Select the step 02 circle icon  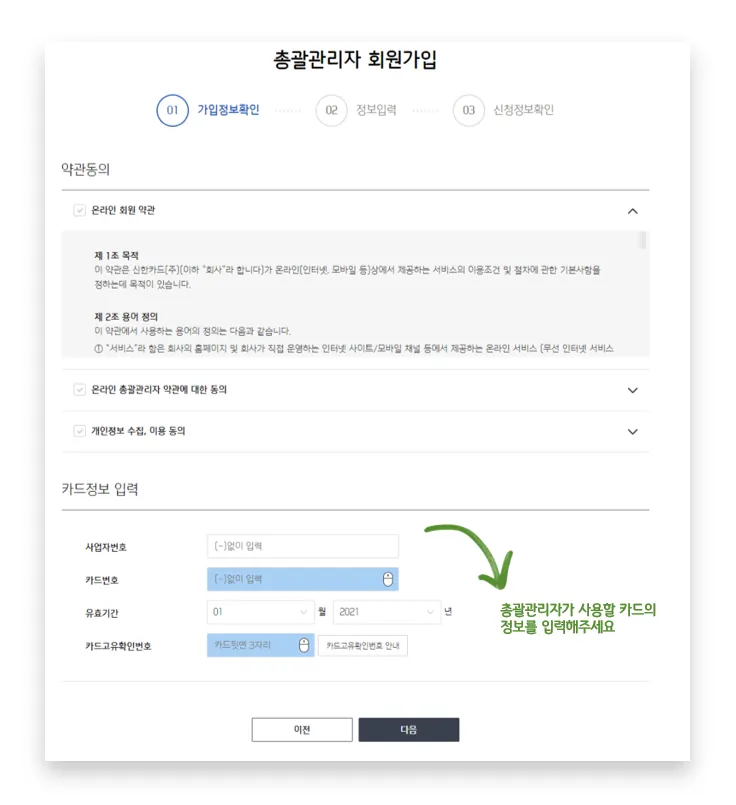[332, 110]
